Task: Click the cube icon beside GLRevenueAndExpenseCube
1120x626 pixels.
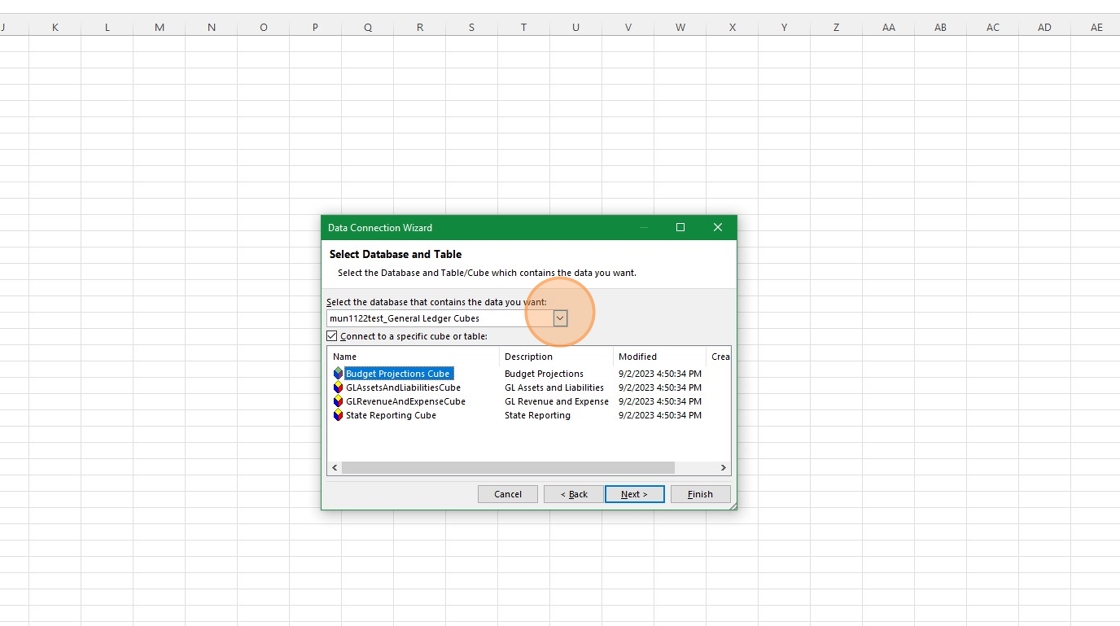Action: tap(338, 402)
